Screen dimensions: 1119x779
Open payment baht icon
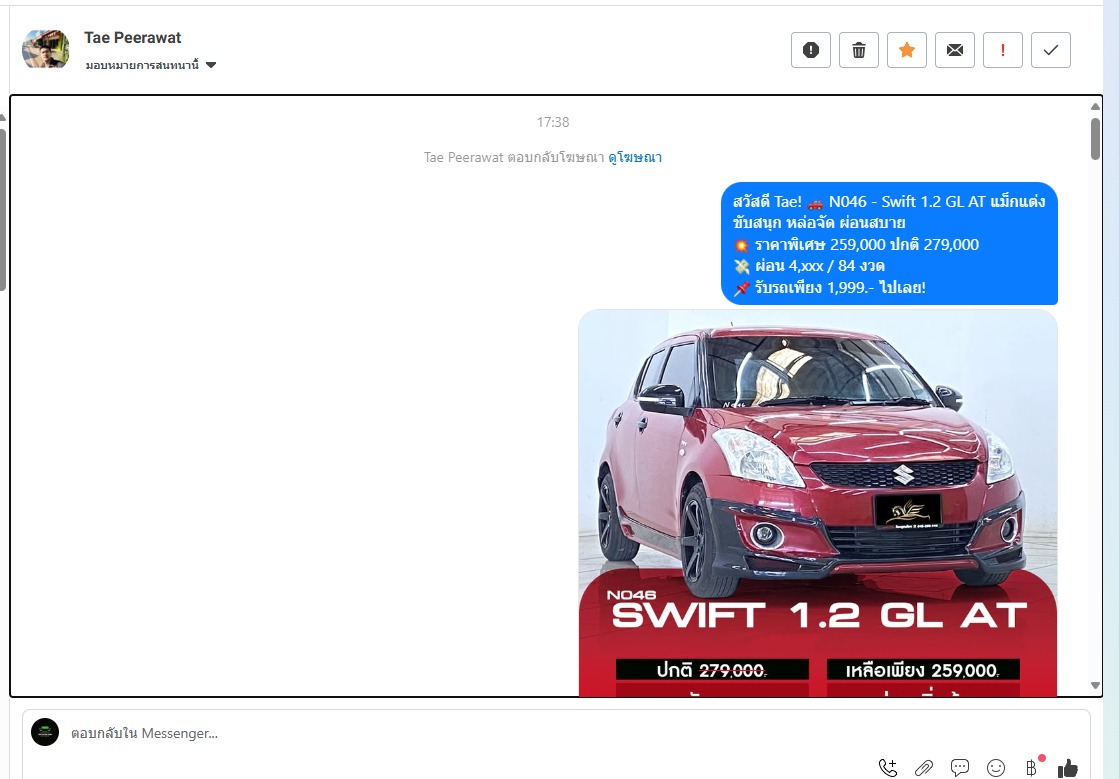(x=1031, y=768)
